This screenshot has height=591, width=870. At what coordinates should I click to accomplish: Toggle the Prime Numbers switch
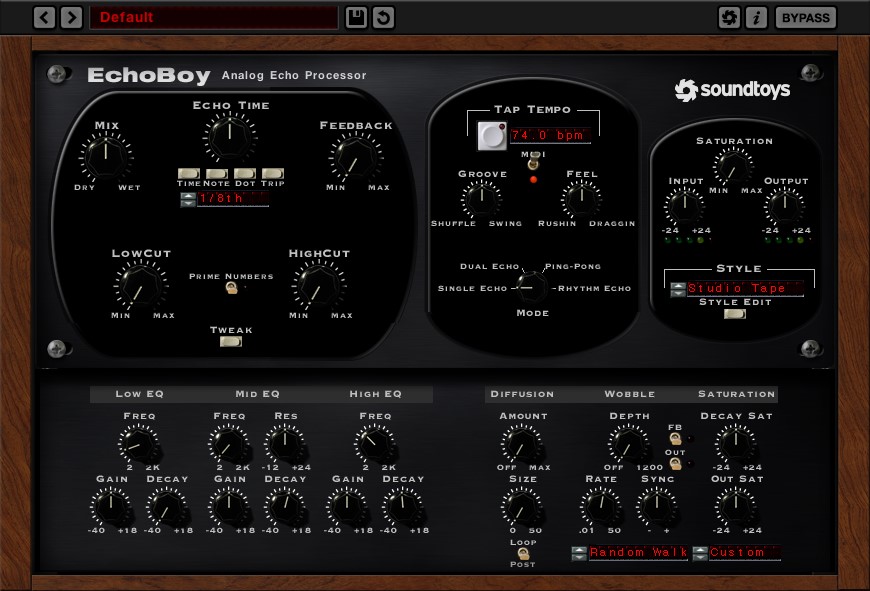231,287
